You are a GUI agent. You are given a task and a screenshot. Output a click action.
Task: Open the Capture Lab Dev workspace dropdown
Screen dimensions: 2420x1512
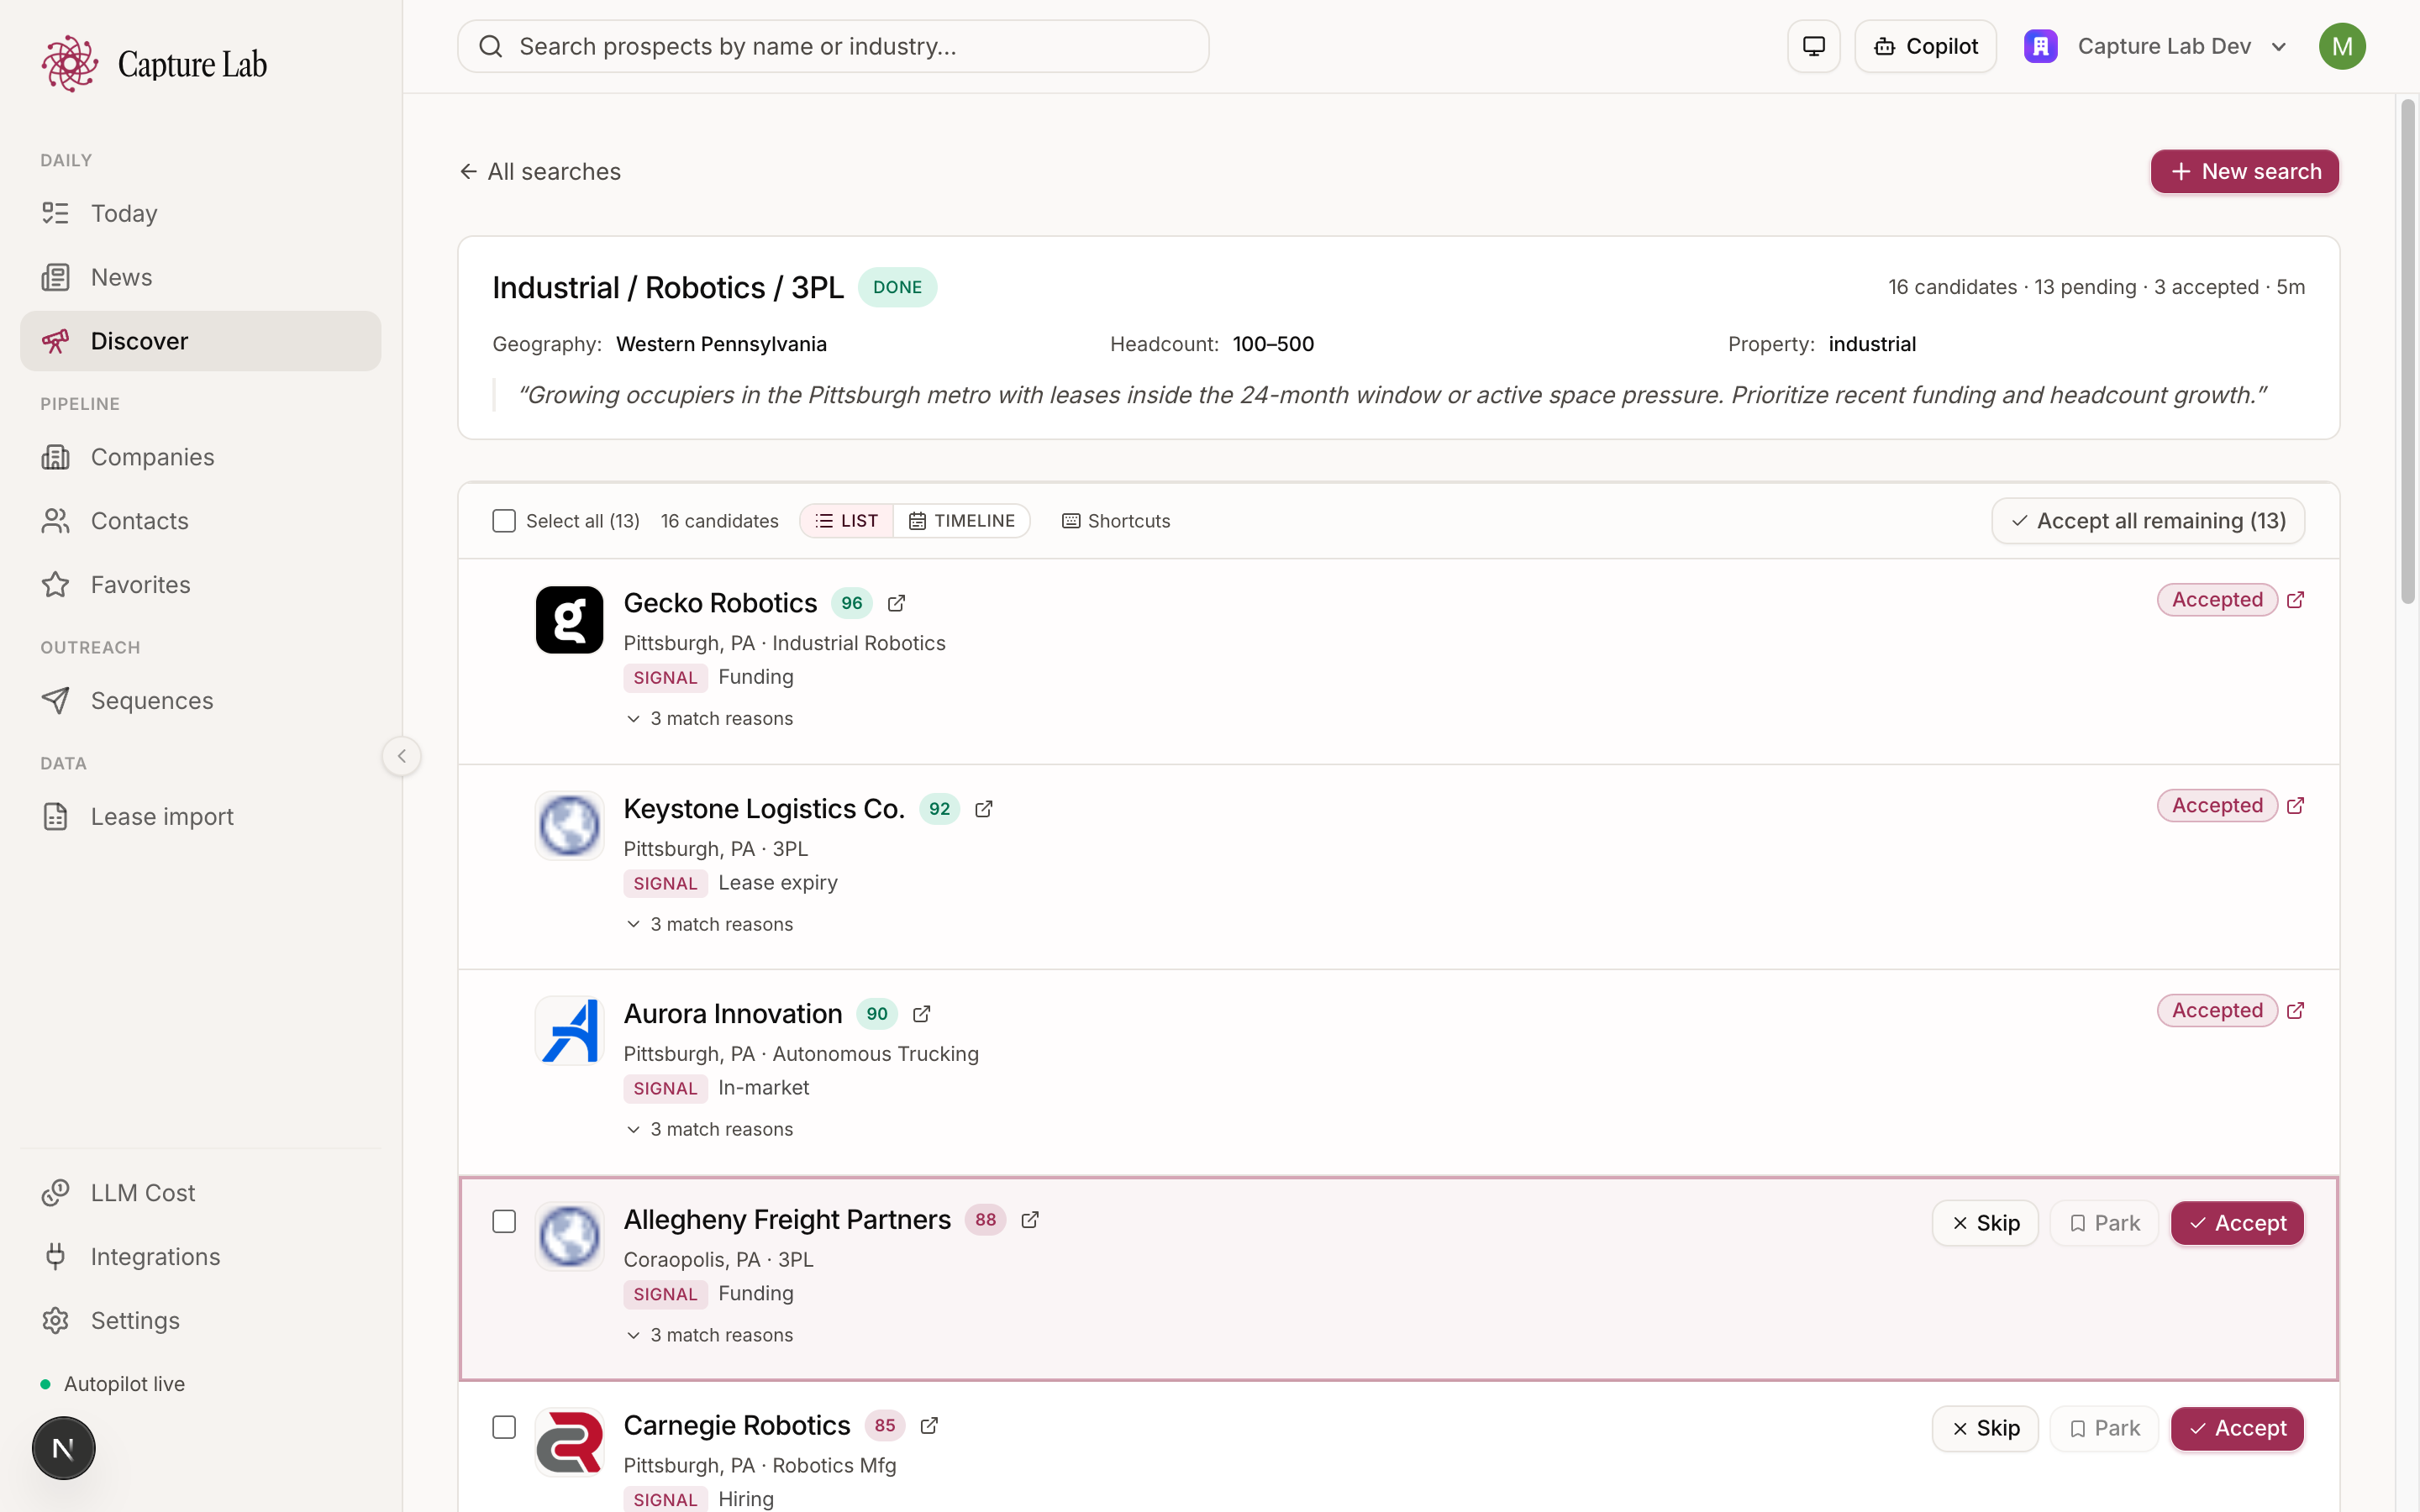(x=2156, y=46)
